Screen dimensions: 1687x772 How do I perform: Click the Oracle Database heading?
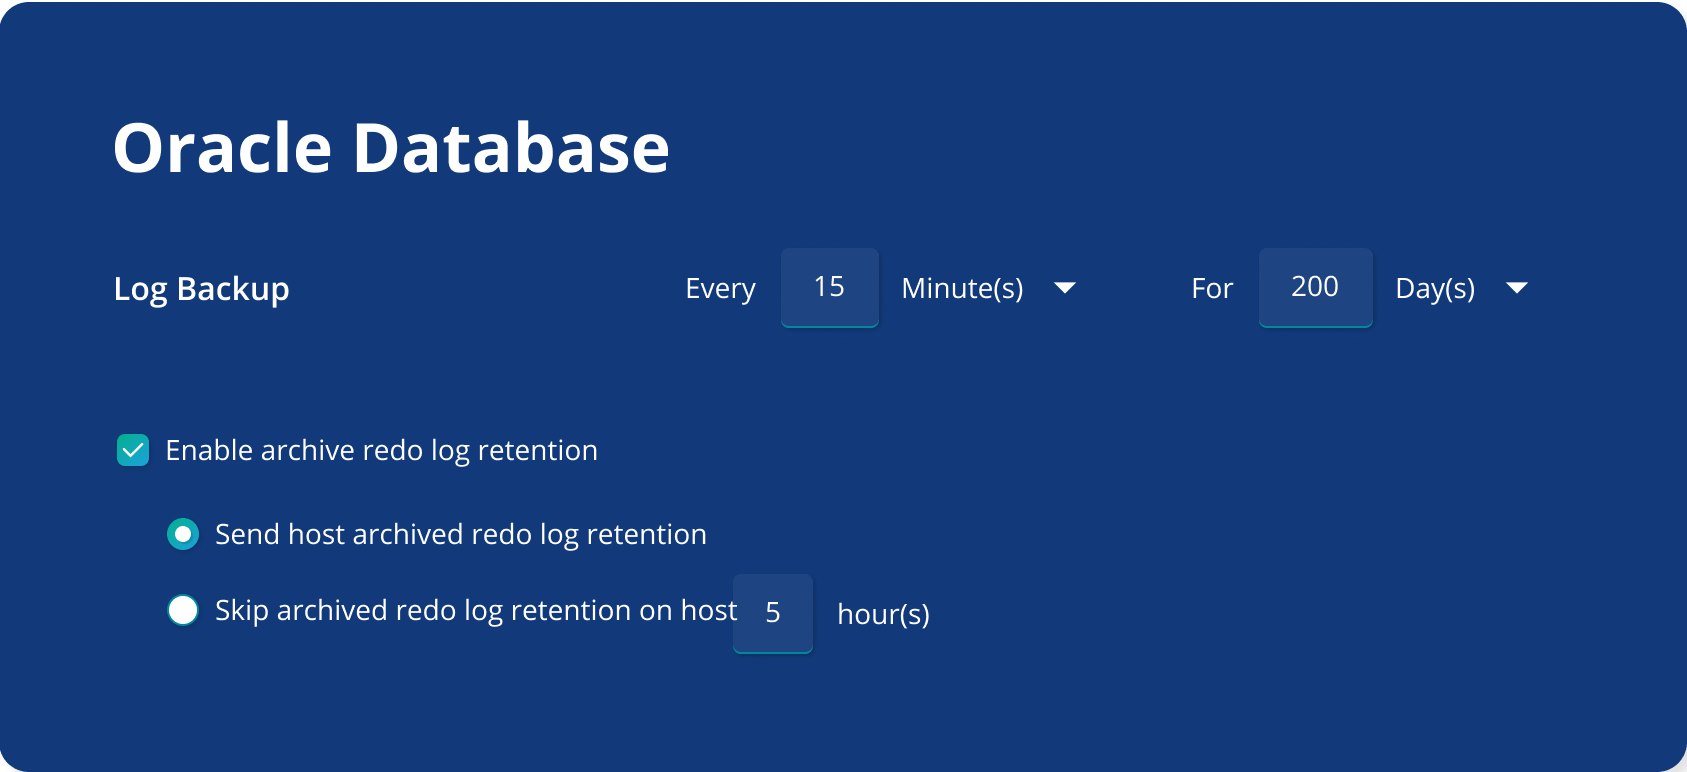[391, 148]
